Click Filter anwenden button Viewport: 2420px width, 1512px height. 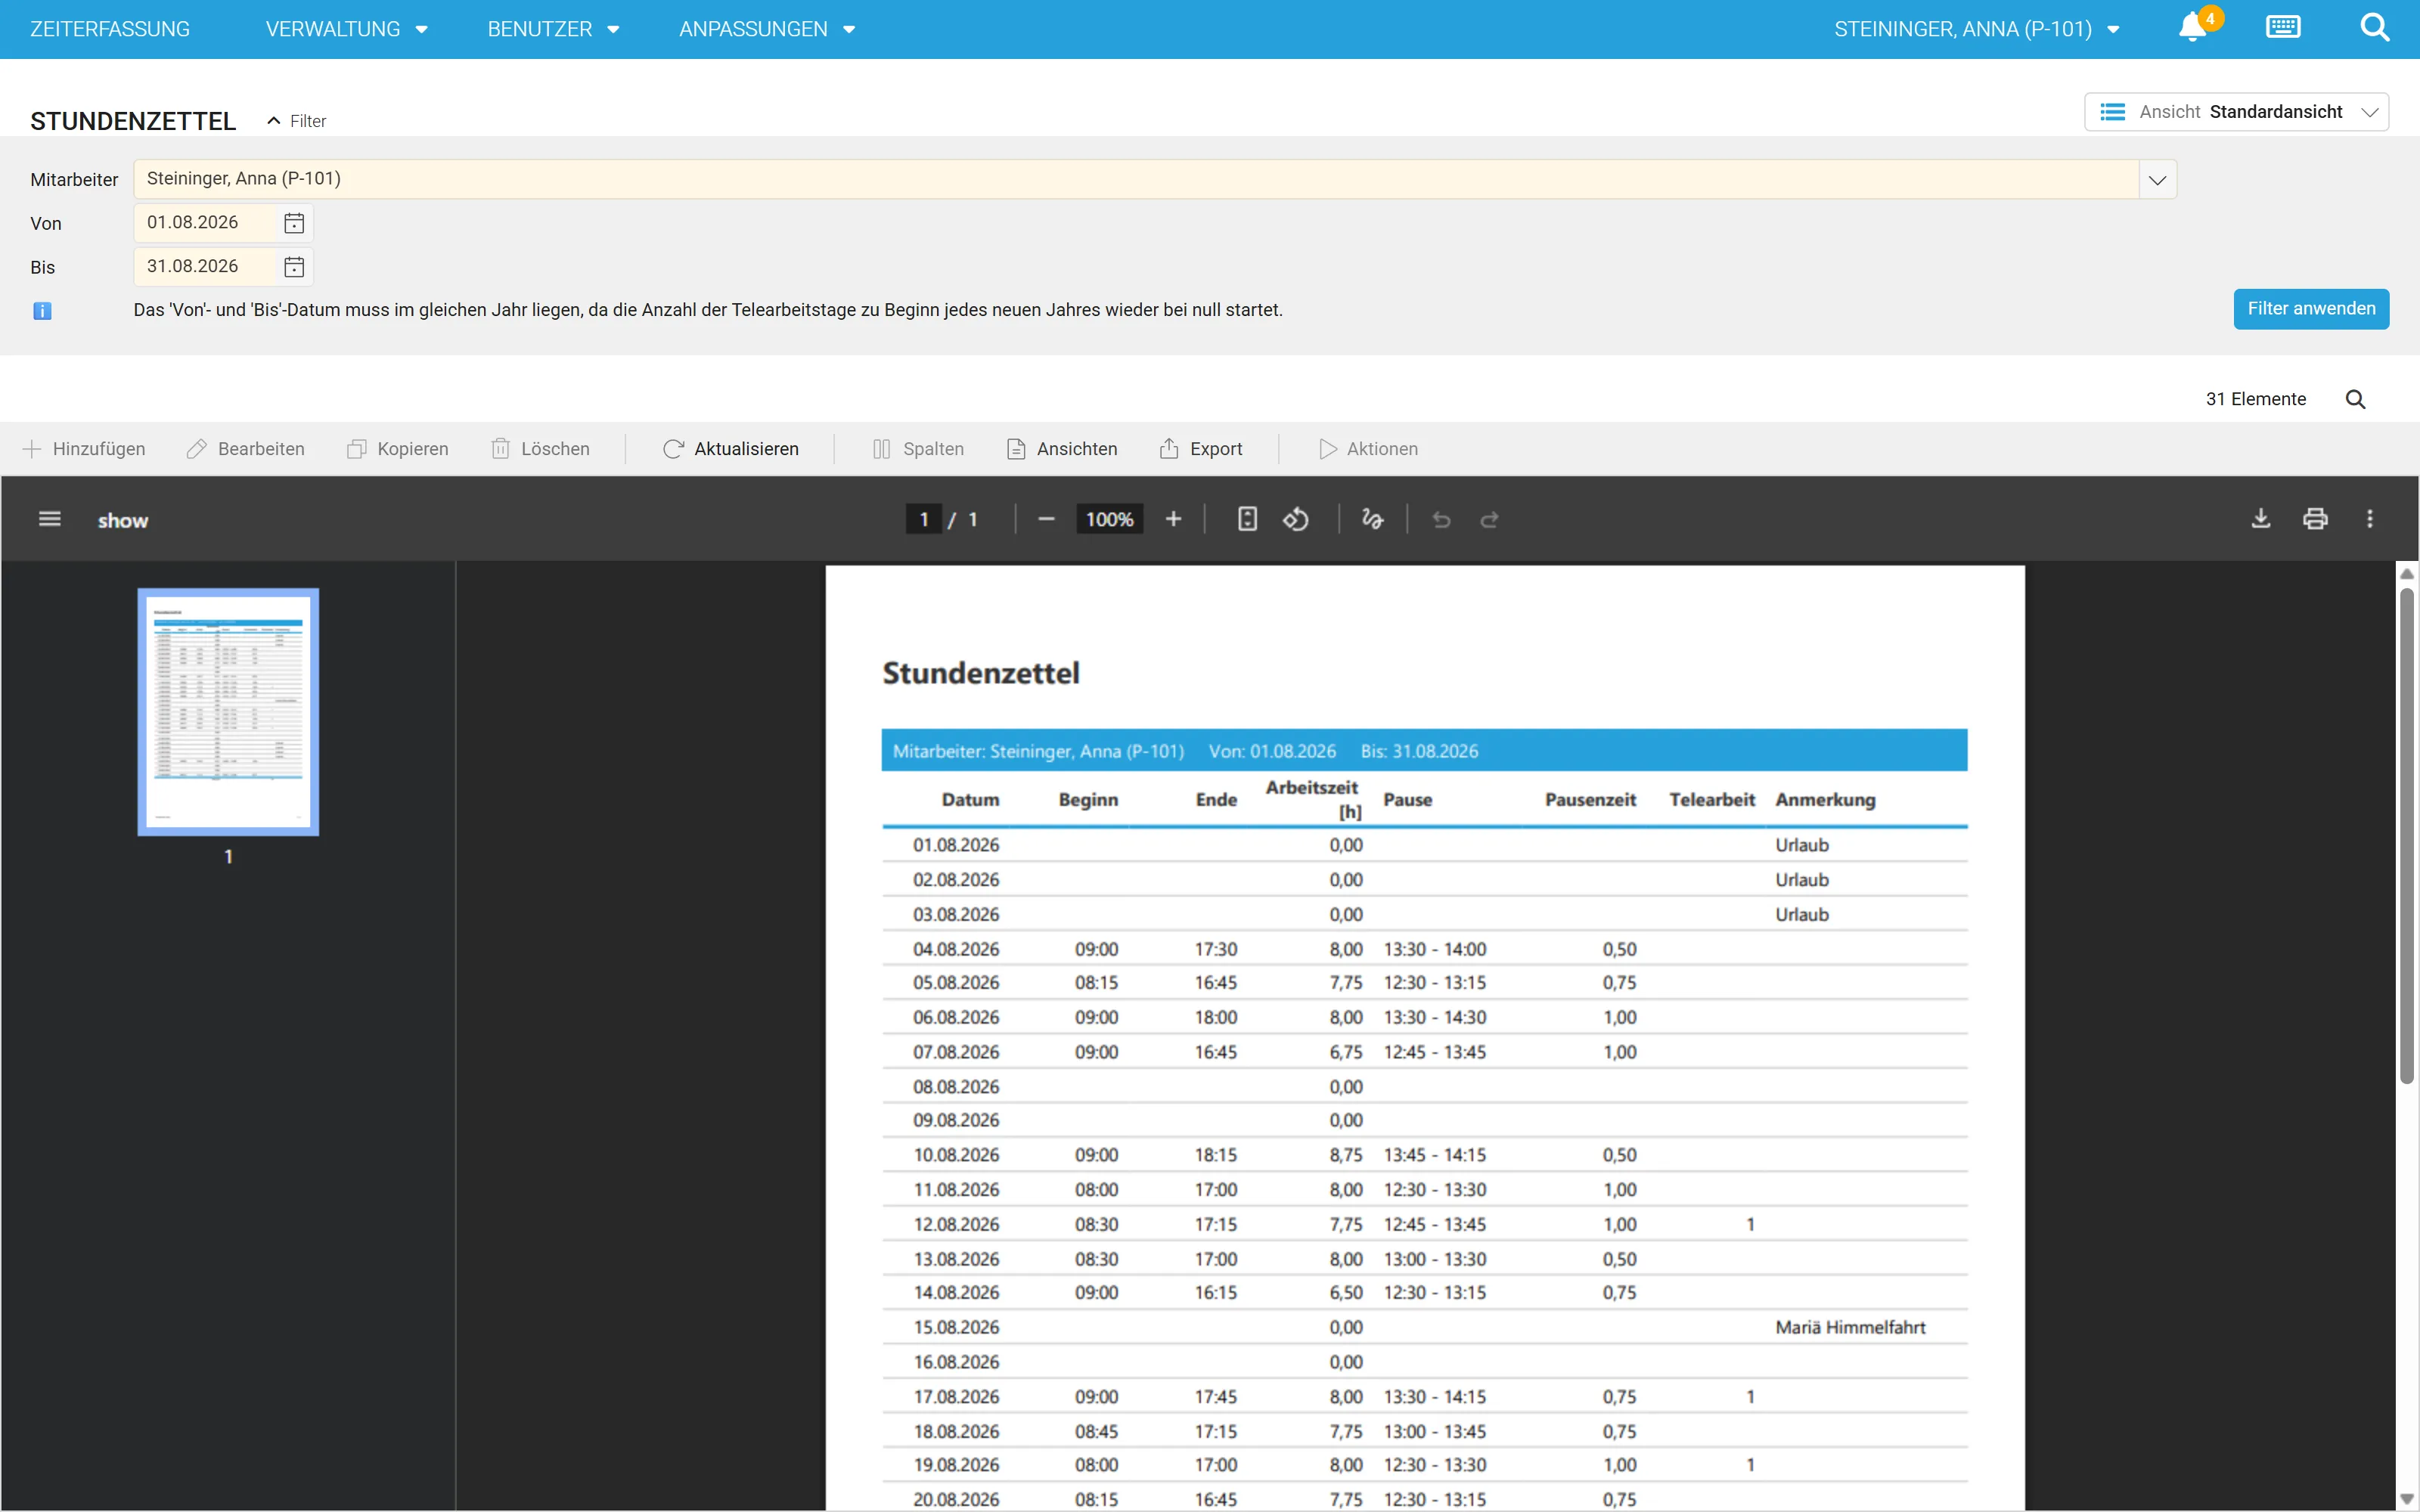2311,309
